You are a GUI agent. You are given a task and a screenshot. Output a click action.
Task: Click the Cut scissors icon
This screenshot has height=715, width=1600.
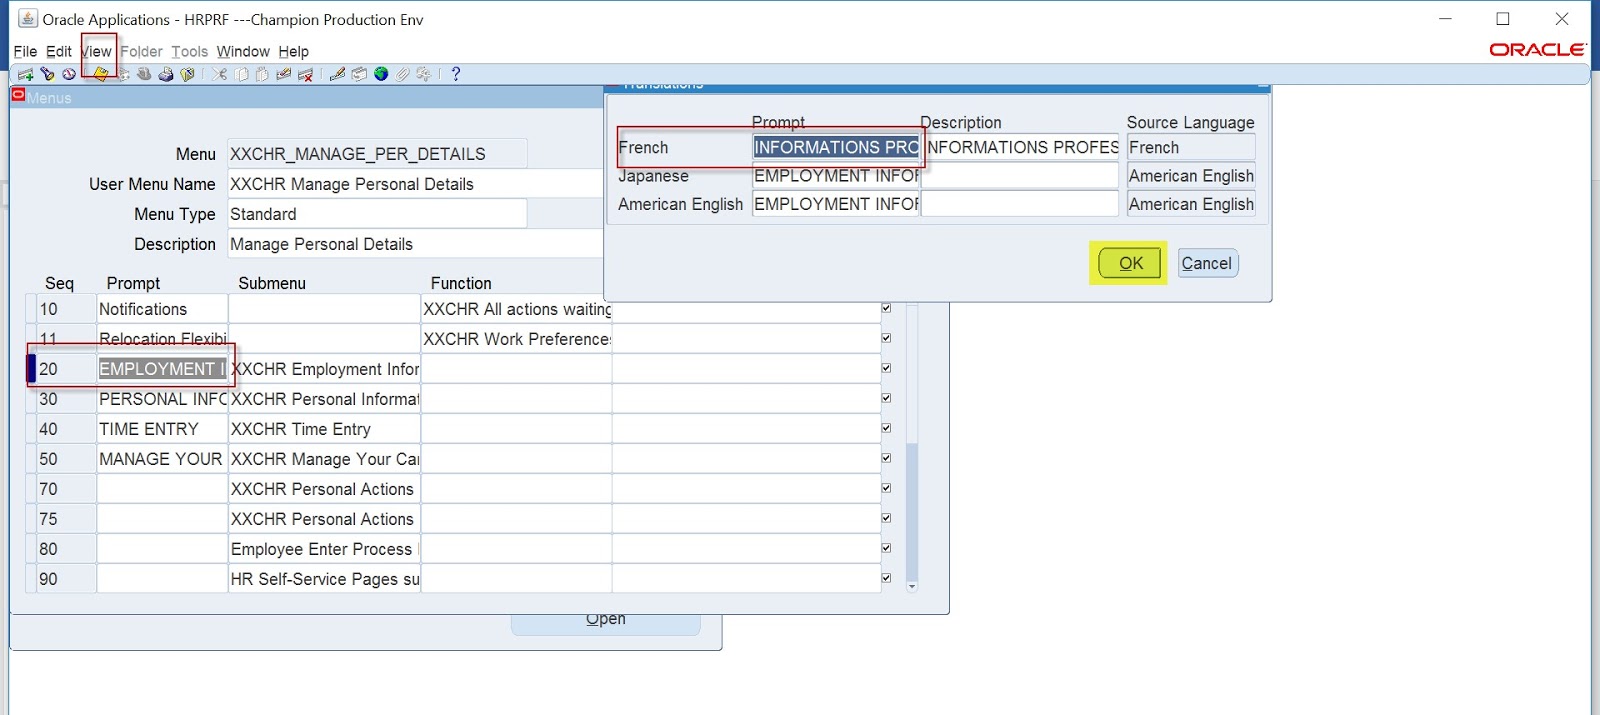219,74
